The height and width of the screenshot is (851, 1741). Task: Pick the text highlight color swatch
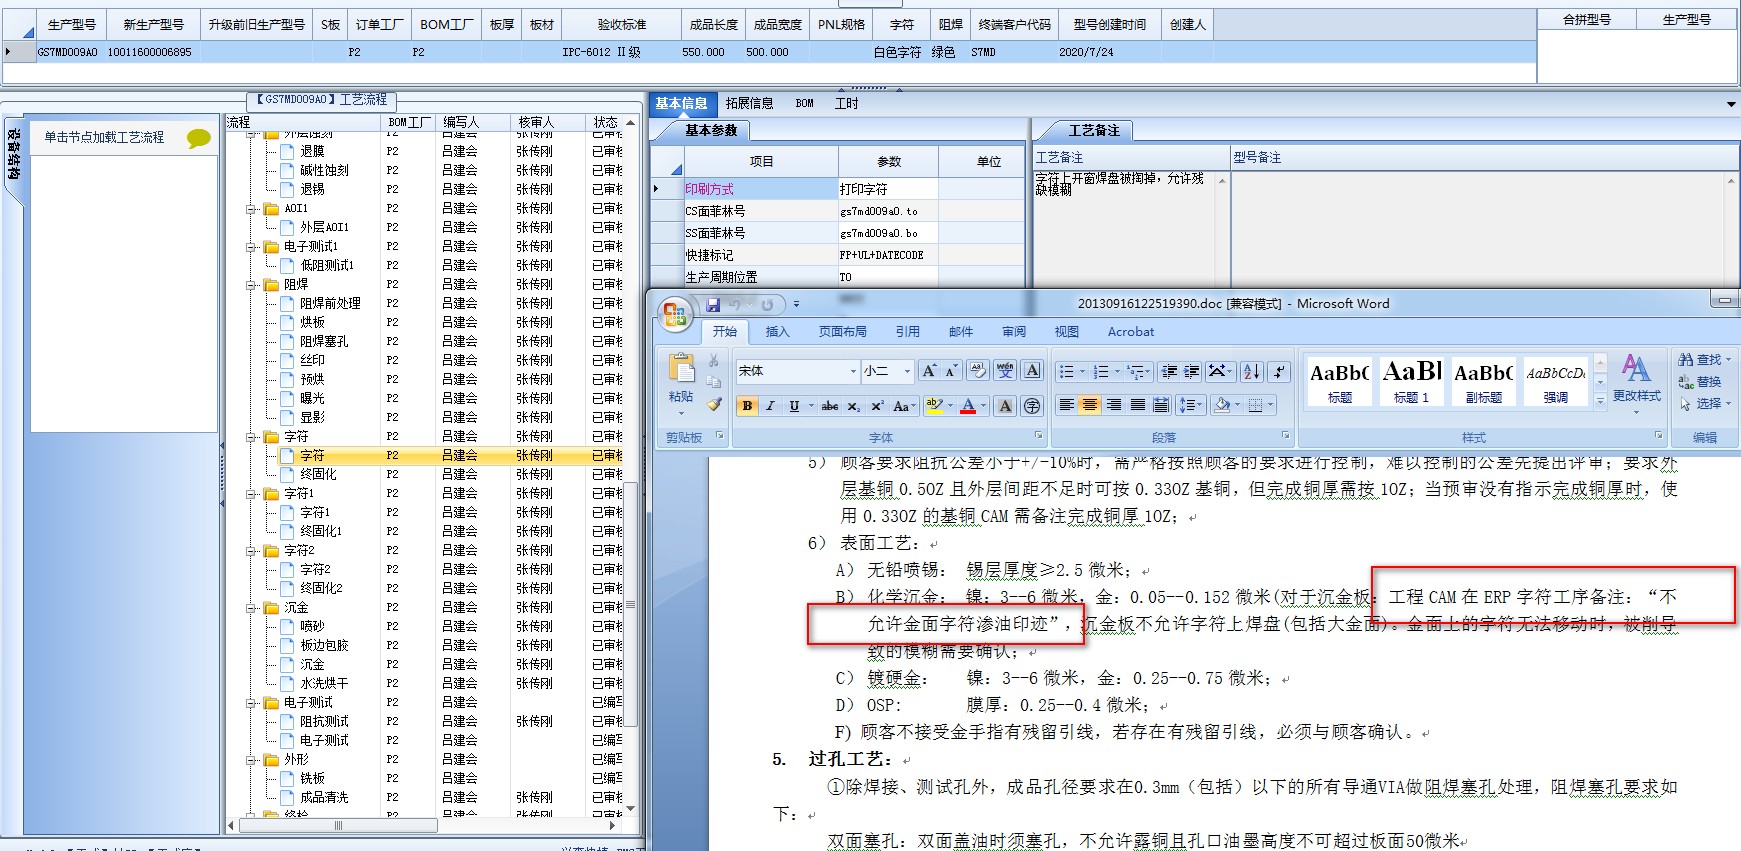point(934,406)
